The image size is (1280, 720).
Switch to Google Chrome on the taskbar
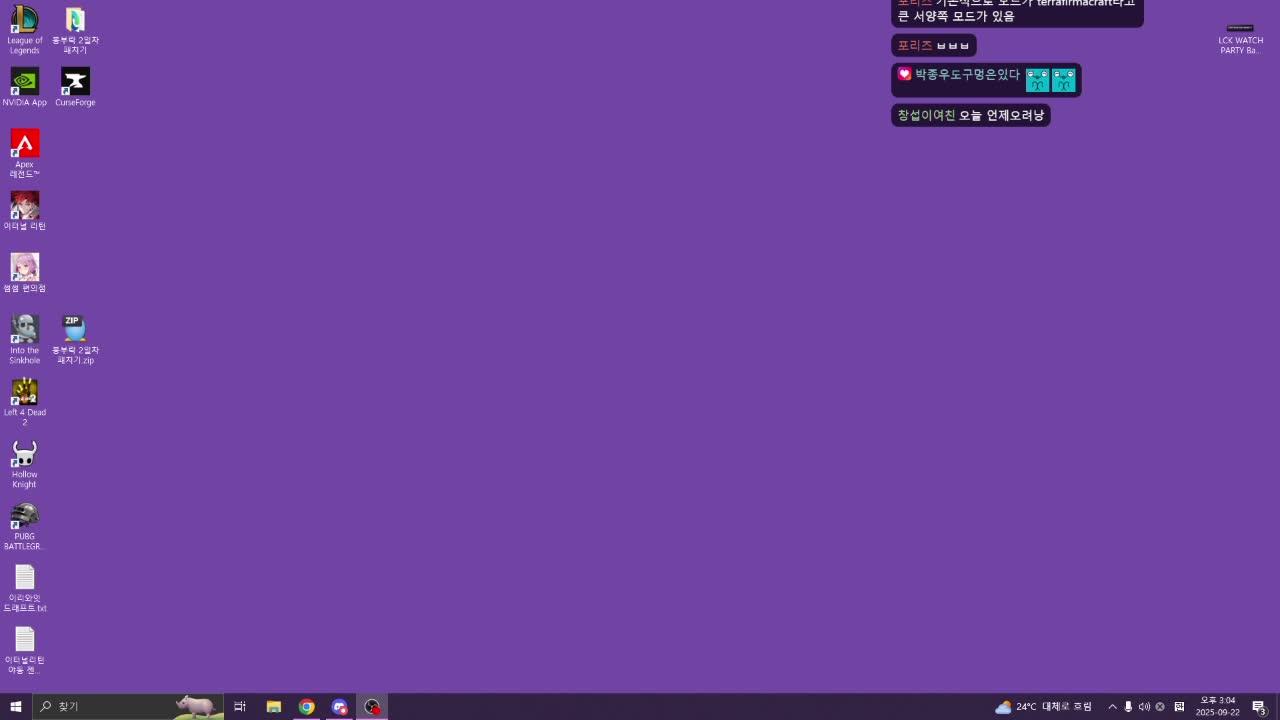(306, 706)
